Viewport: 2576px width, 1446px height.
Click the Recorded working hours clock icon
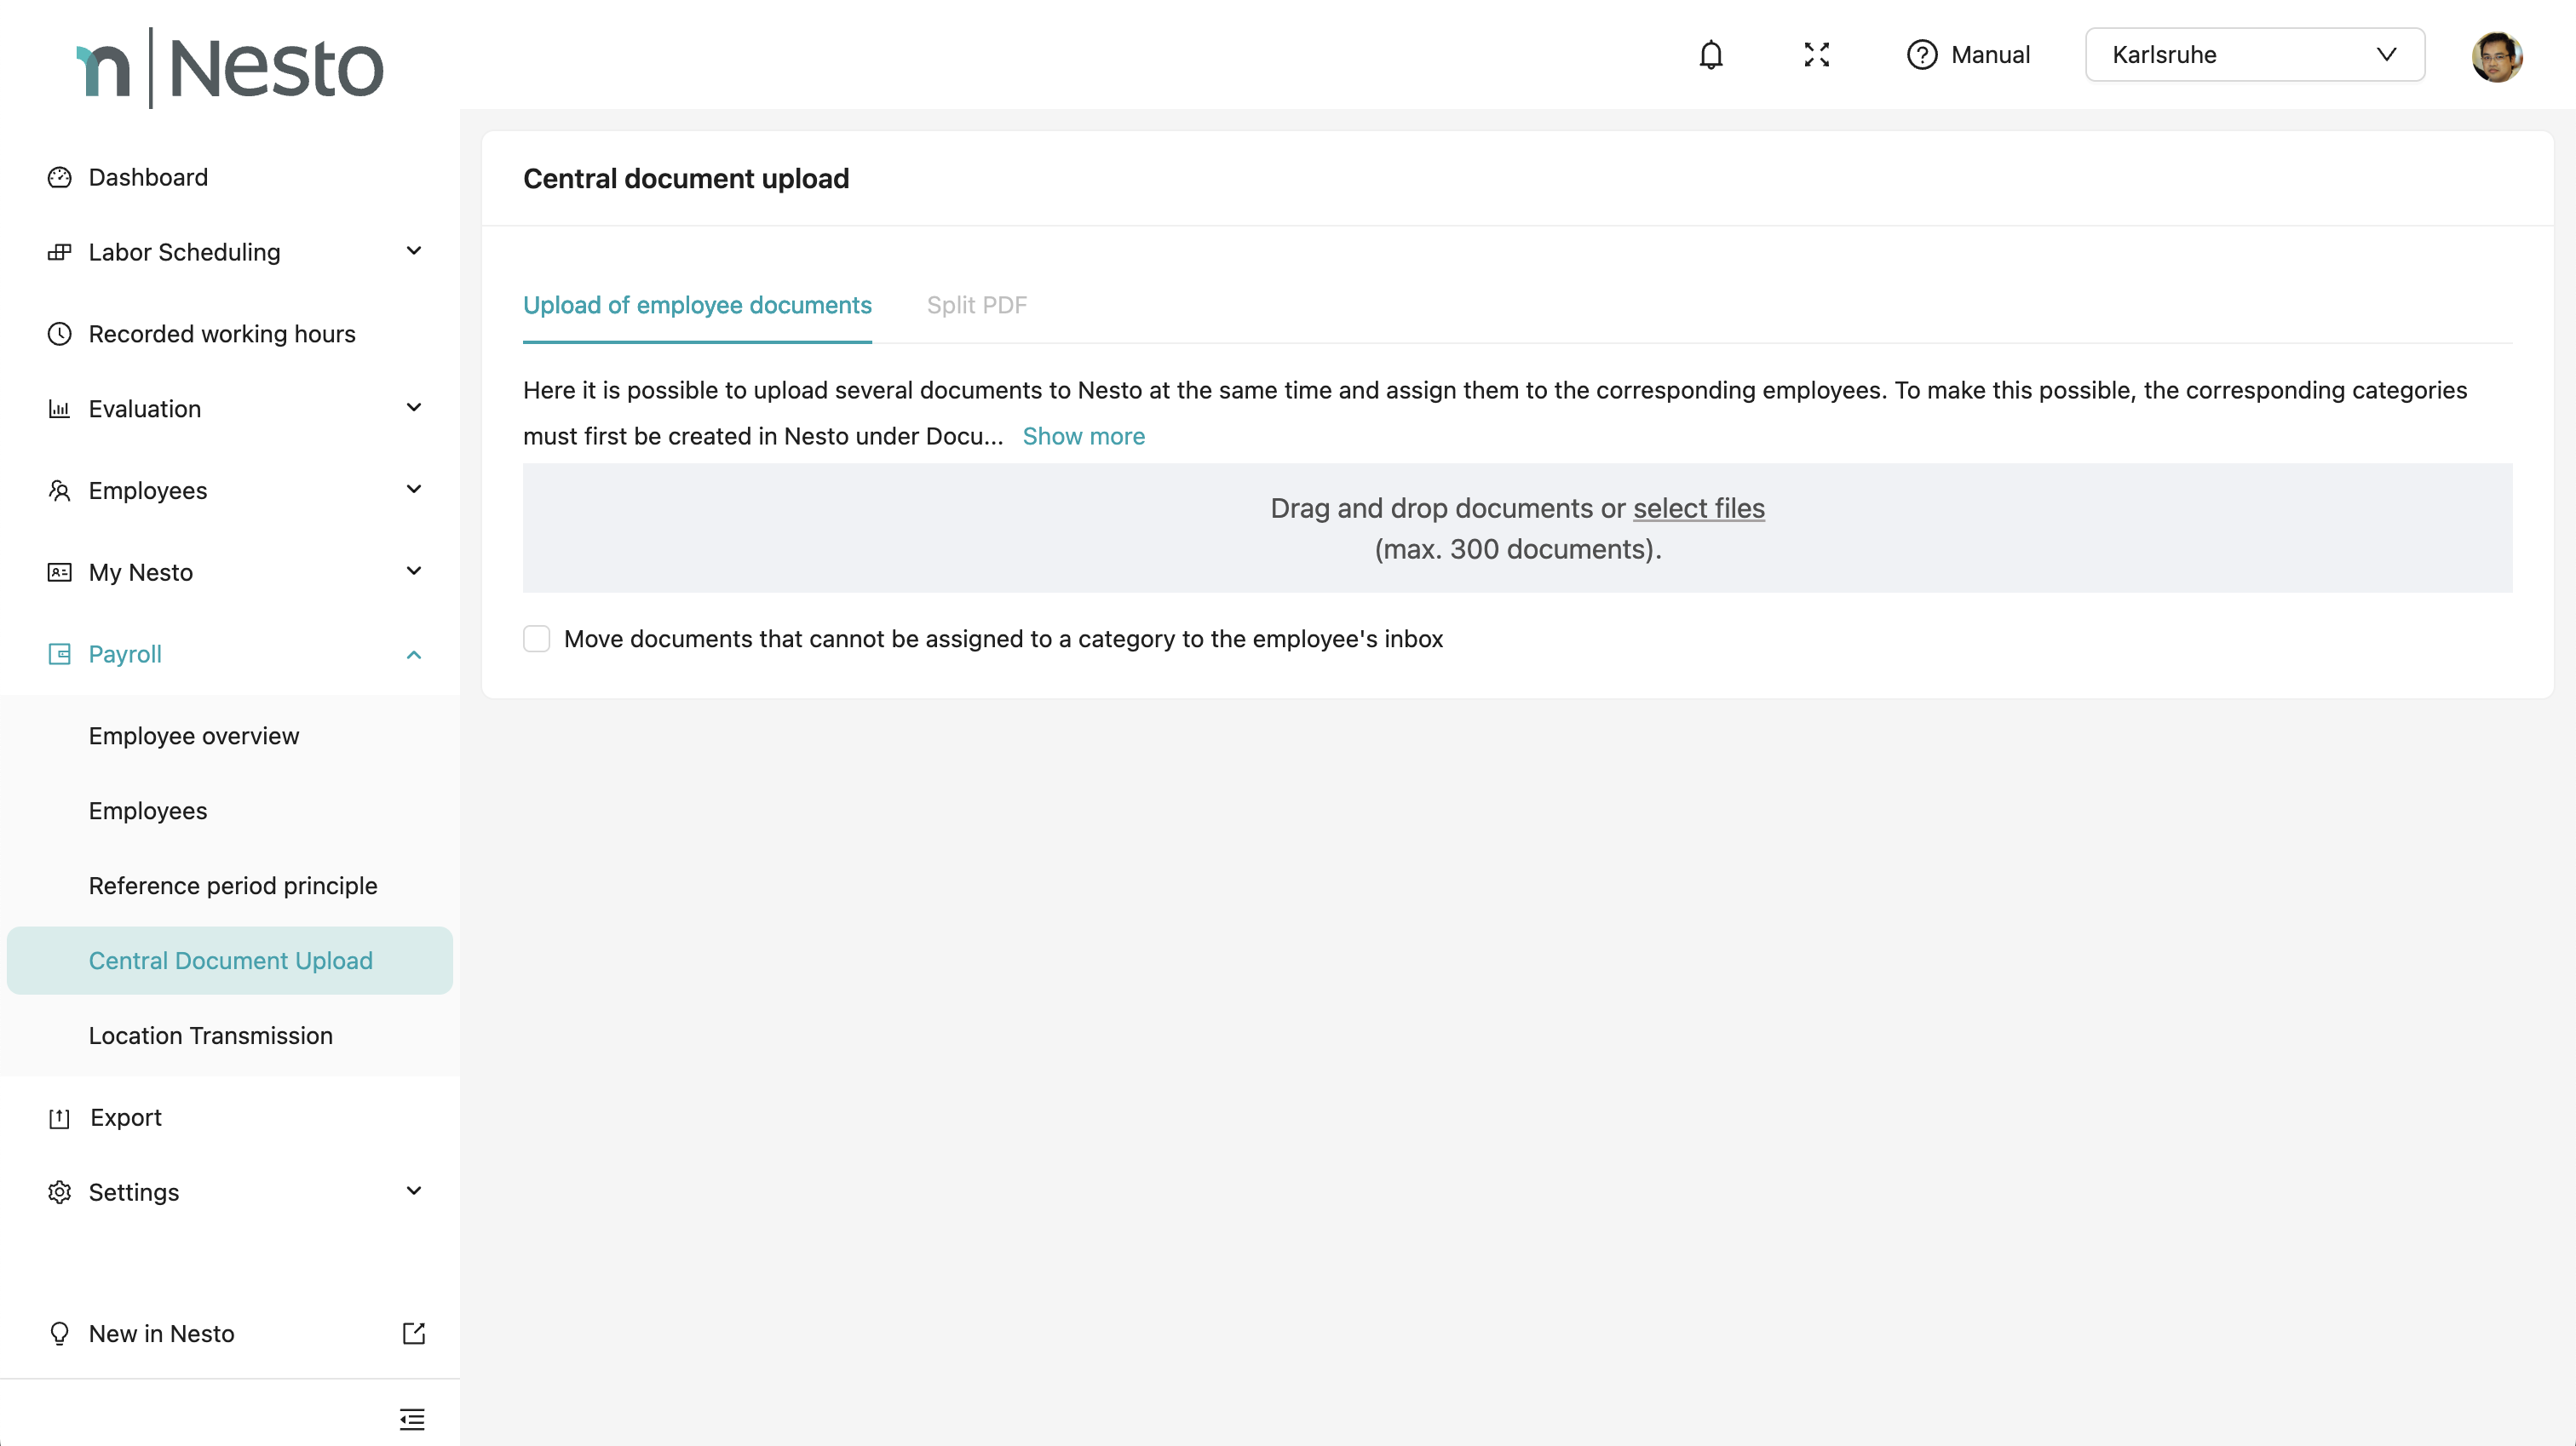(60, 333)
